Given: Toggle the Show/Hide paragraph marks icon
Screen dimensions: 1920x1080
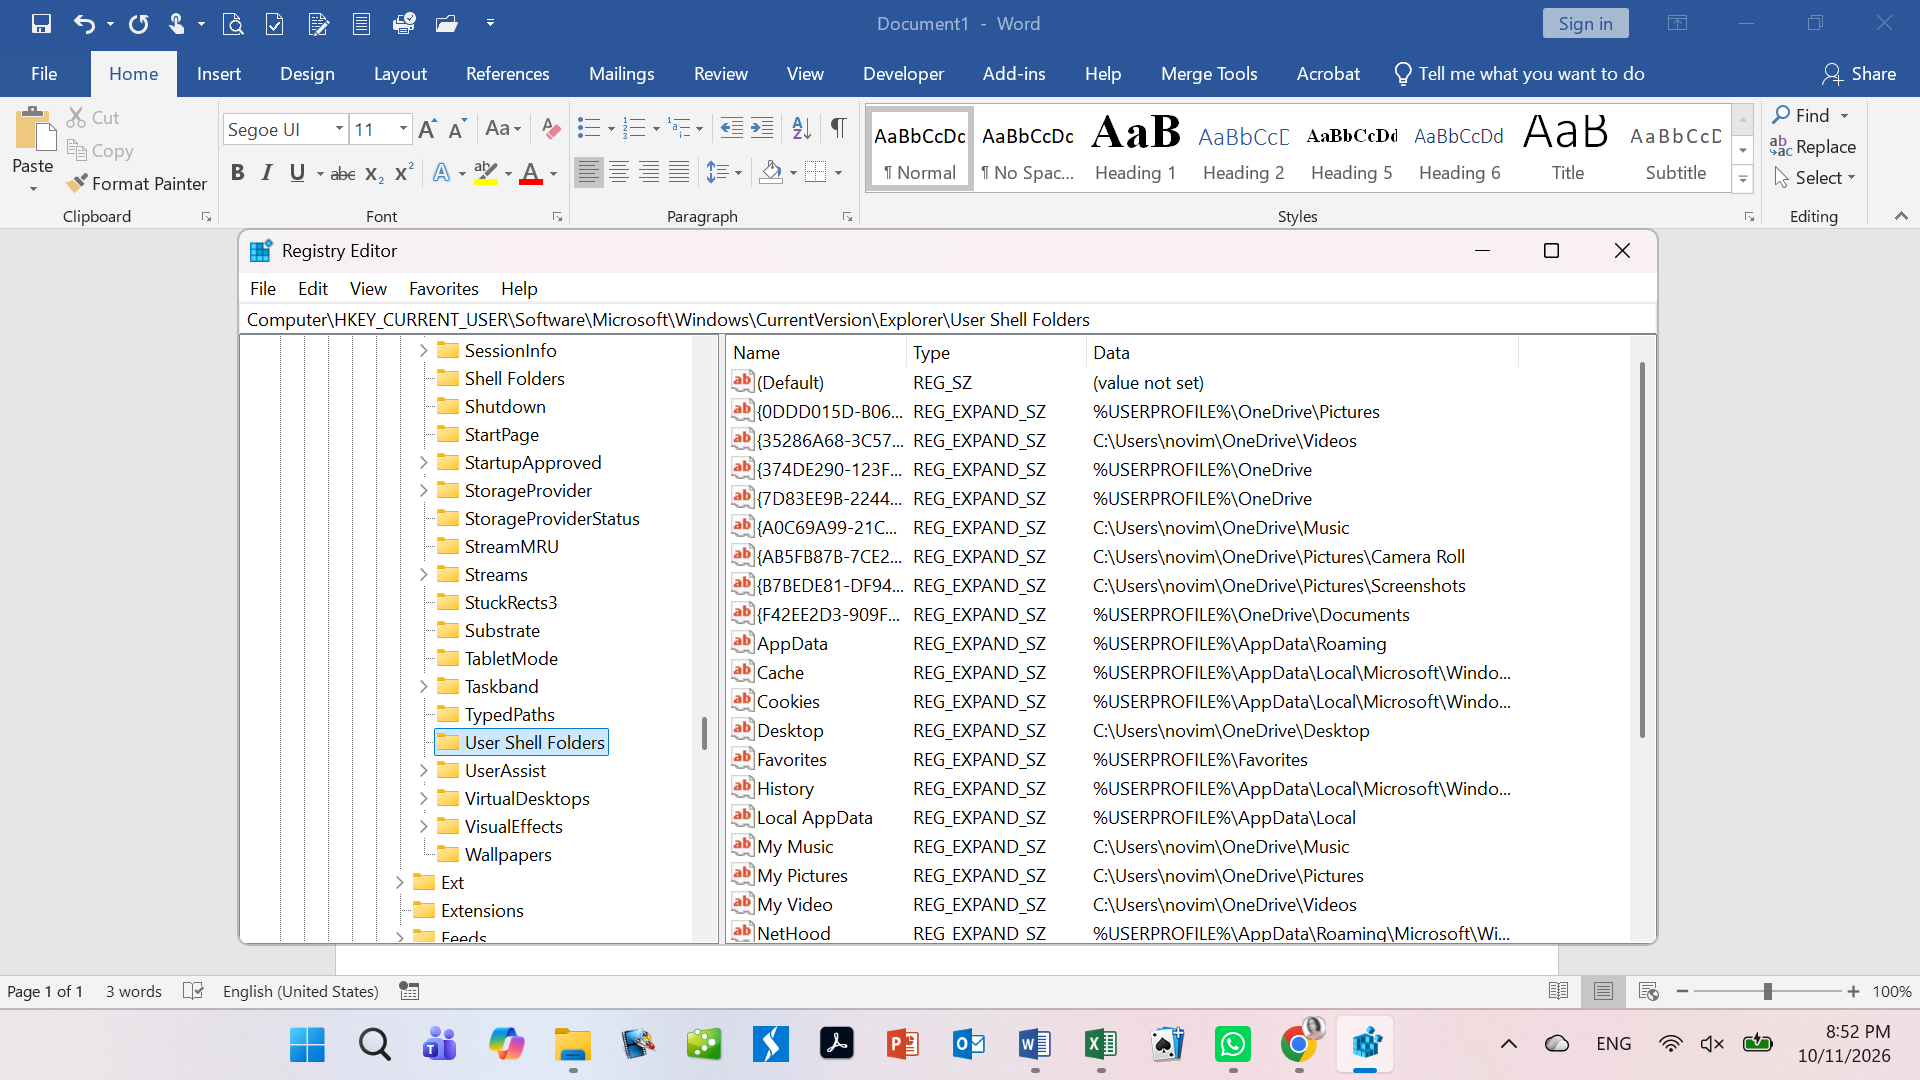Looking at the screenshot, I should point(838,128).
